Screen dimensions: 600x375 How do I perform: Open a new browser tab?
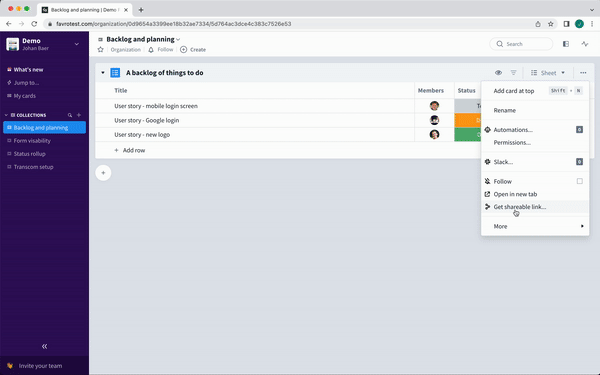tap(141, 10)
